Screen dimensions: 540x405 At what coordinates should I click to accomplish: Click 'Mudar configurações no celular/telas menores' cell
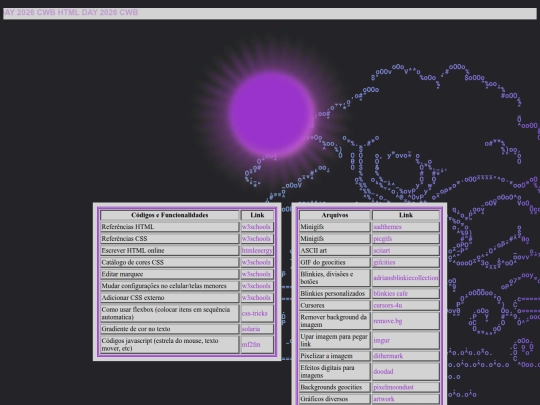pos(169,286)
